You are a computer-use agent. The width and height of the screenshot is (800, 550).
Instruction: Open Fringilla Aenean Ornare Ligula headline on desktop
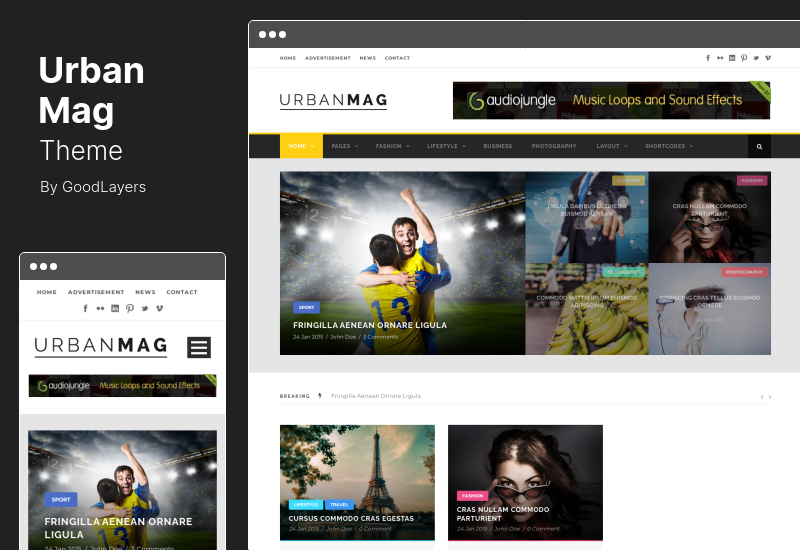coord(370,326)
